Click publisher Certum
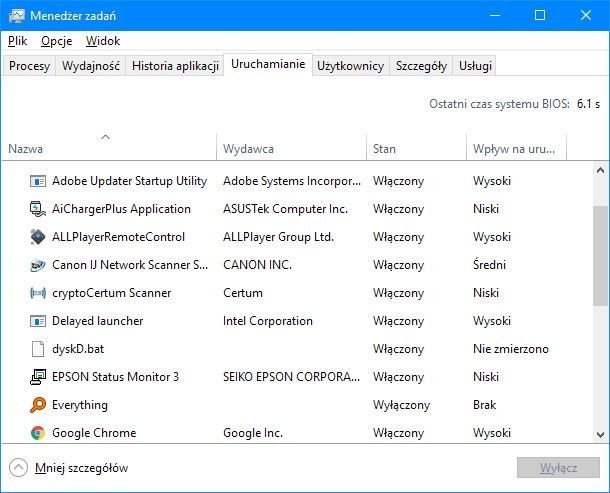 [243, 293]
